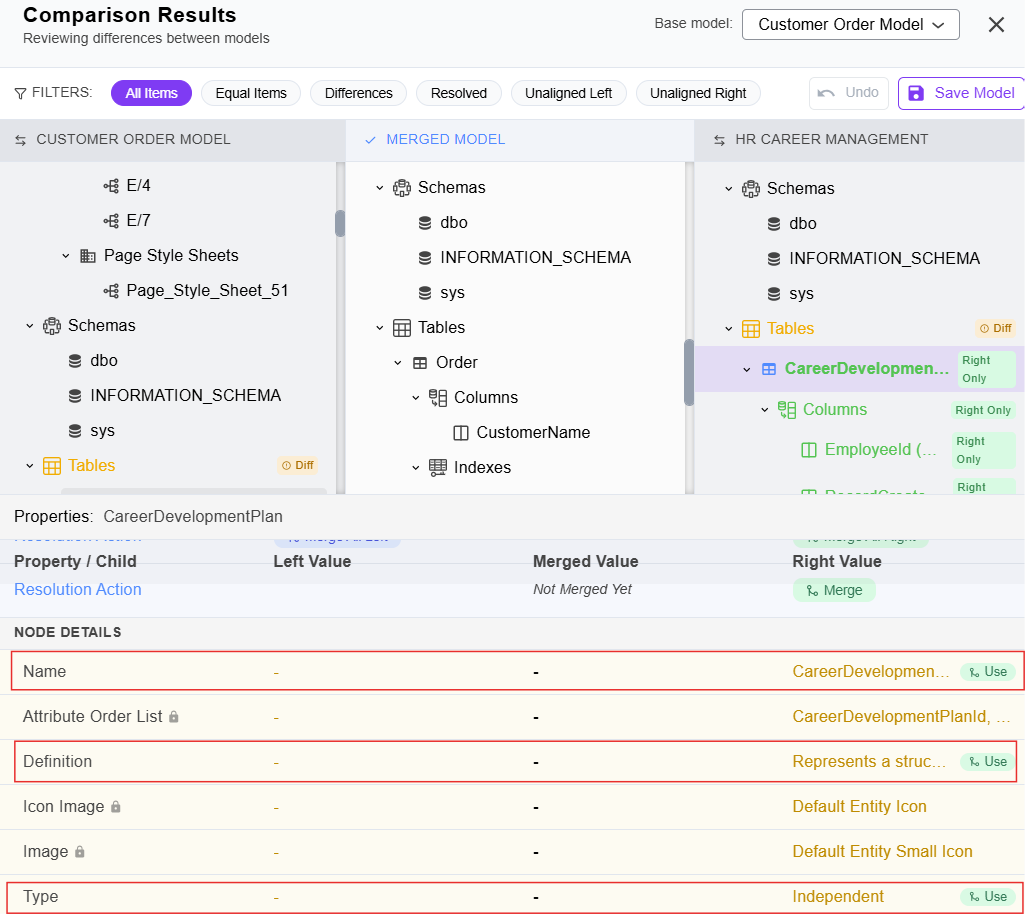Click the CustomerName column icon
The height and width of the screenshot is (915, 1025).
pos(461,433)
